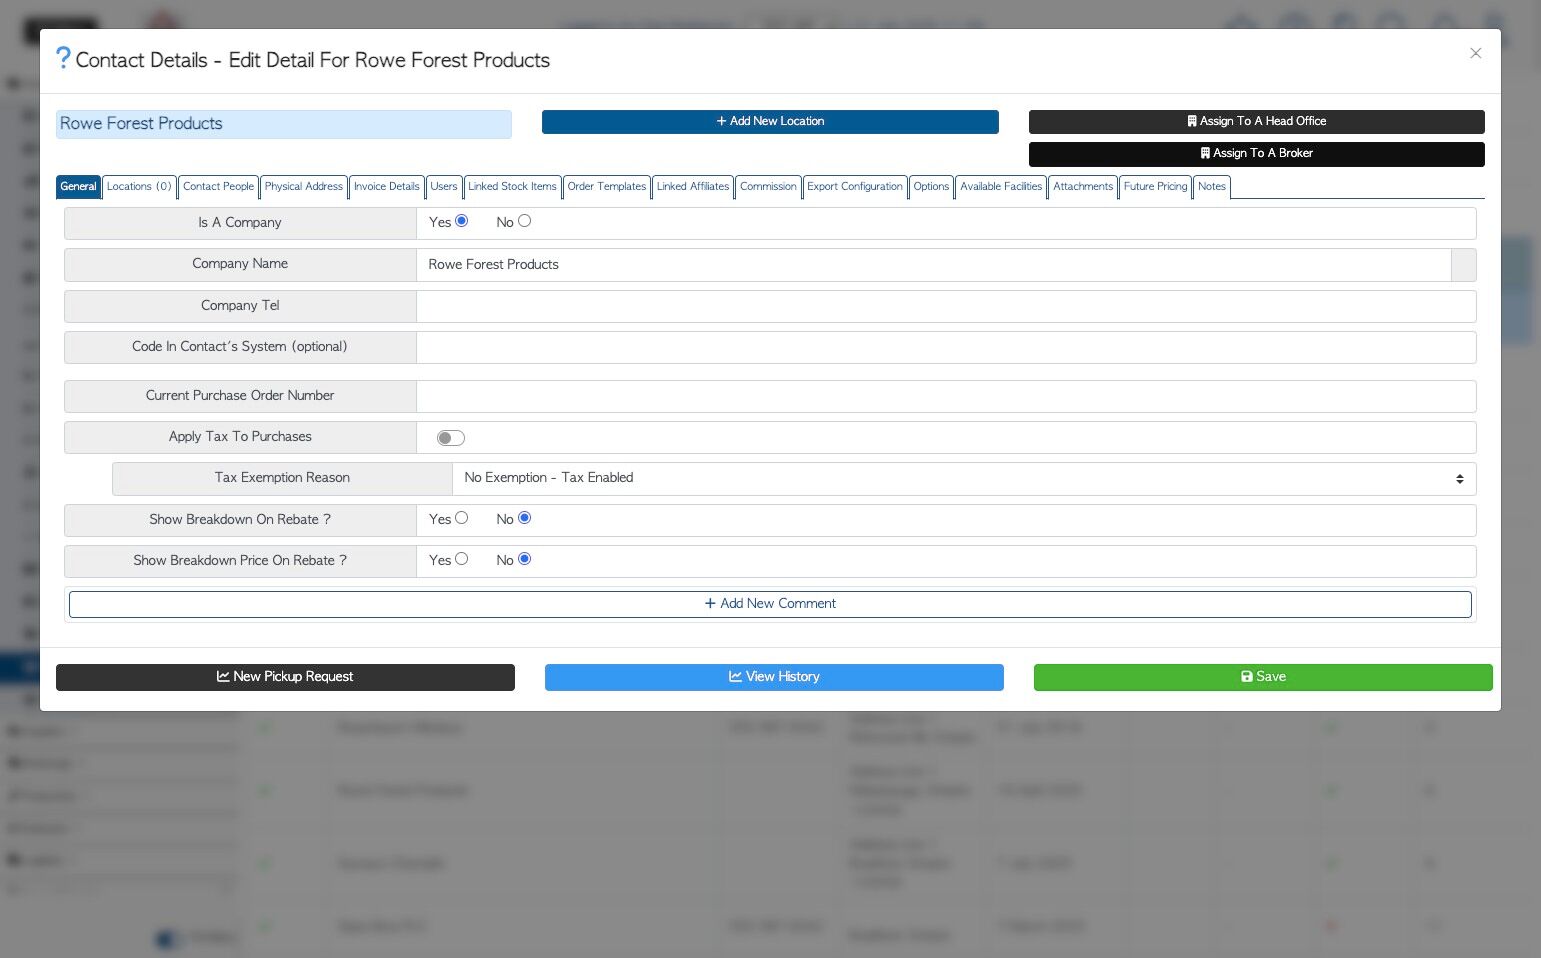The height and width of the screenshot is (958, 1541).
Task: Select Yes for Show Breakdown On Rebate
Action: 461,518
